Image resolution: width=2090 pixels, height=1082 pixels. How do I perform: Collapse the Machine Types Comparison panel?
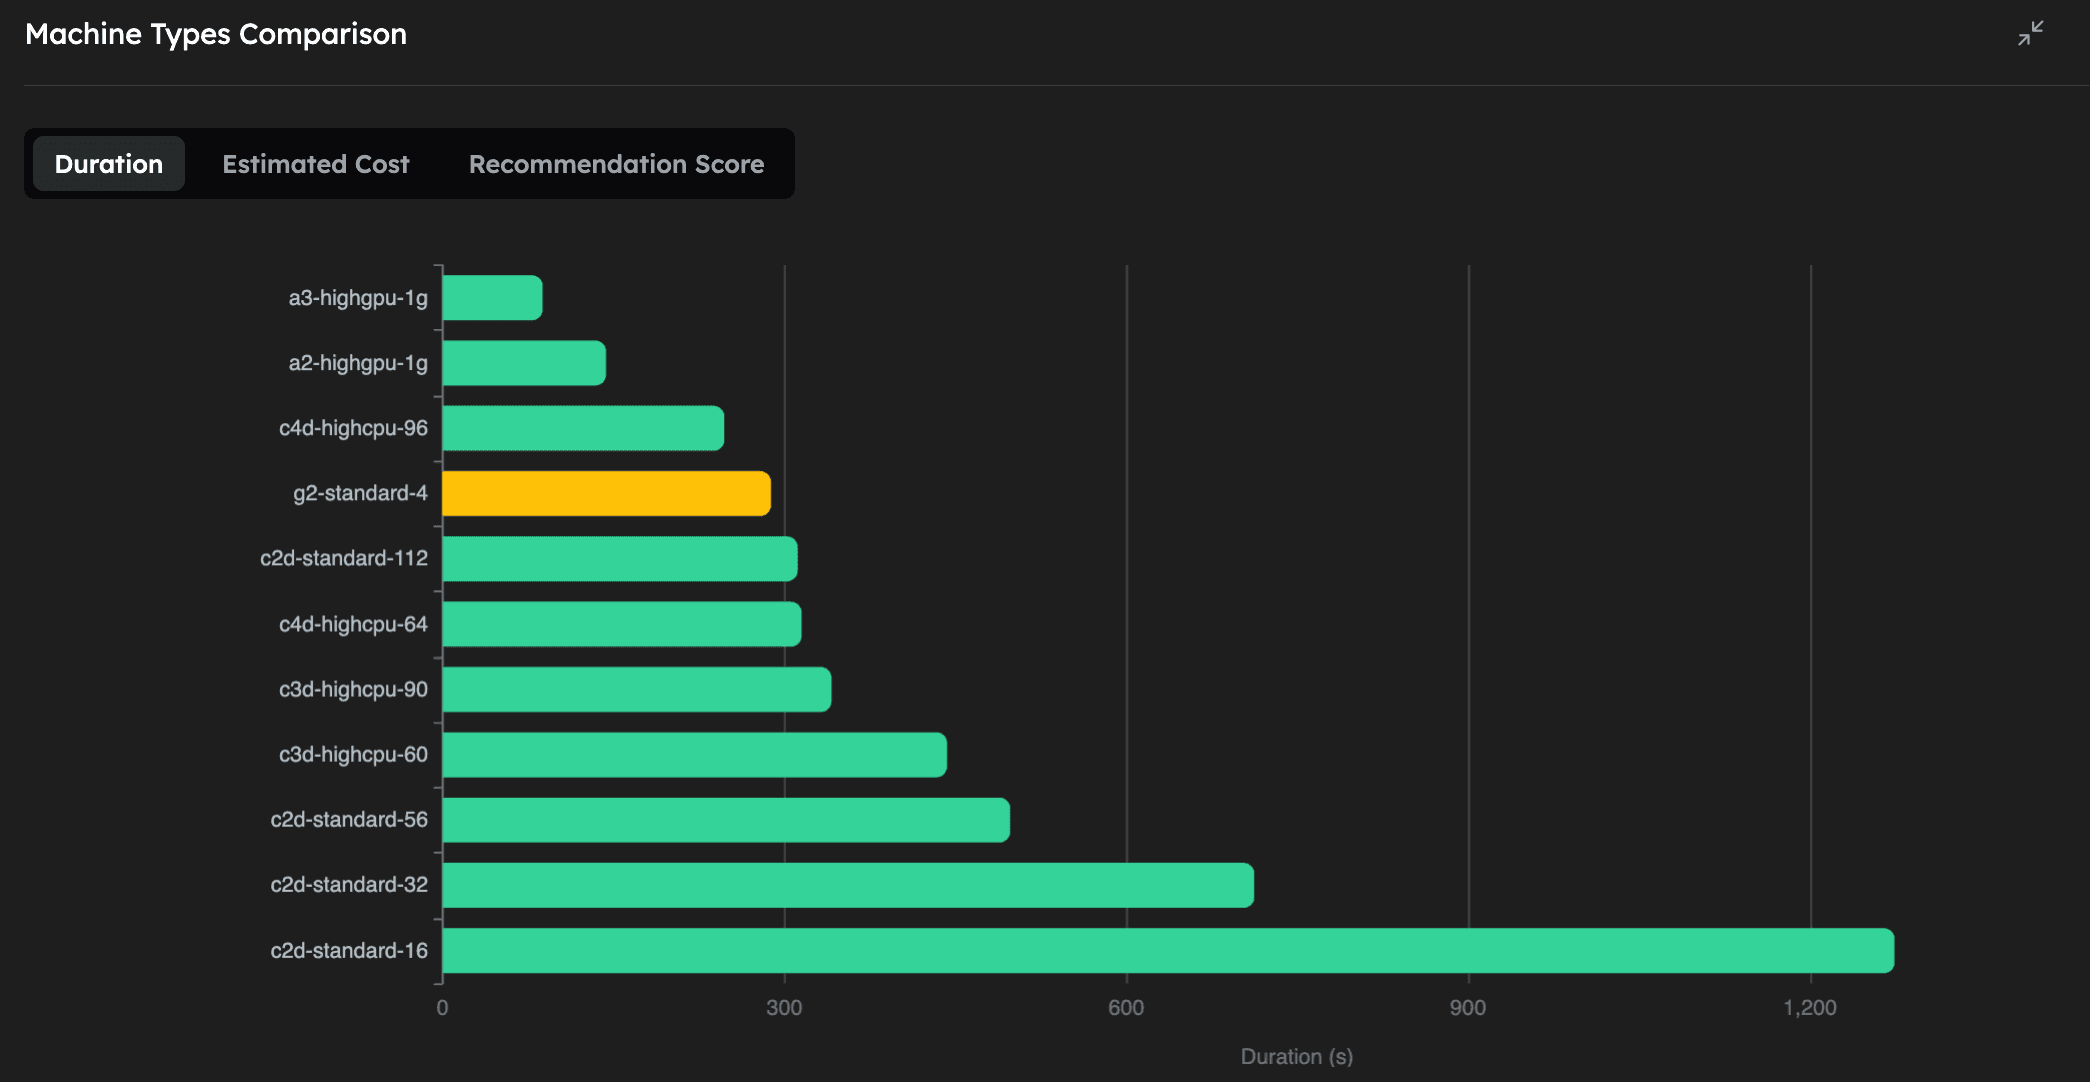2031,34
